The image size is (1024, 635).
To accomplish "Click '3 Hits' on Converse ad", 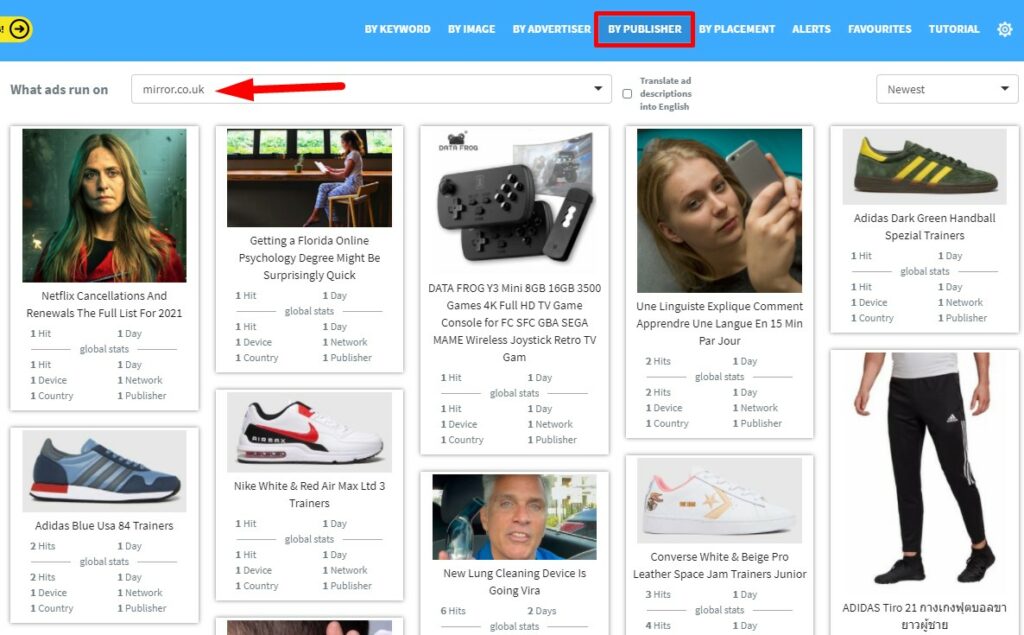I will (x=658, y=594).
